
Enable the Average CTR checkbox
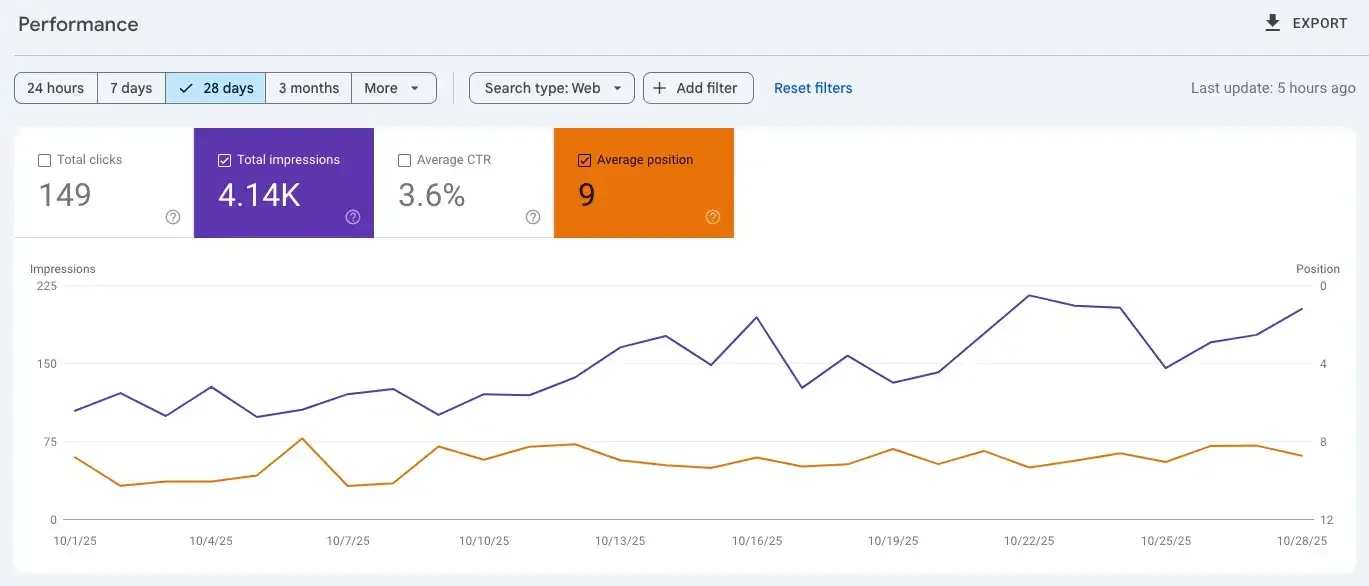pyautogui.click(x=404, y=160)
